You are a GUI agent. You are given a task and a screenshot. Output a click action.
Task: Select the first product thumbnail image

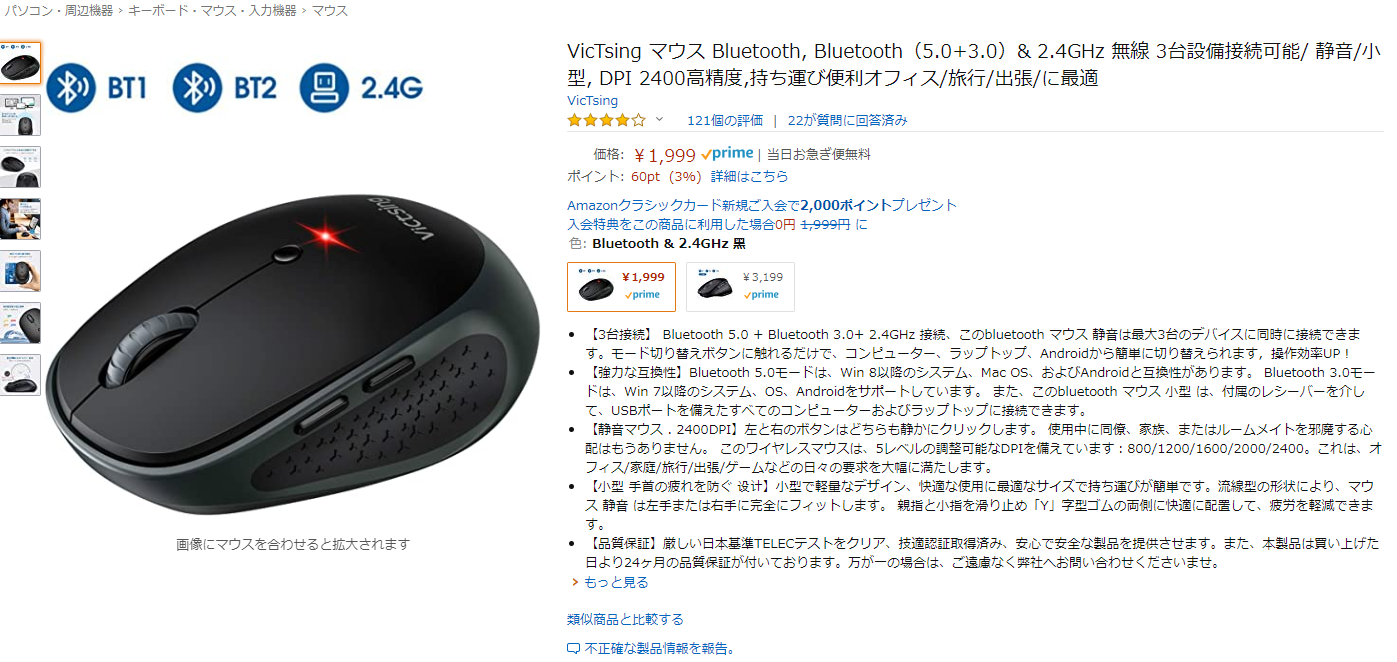(x=20, y=63)
